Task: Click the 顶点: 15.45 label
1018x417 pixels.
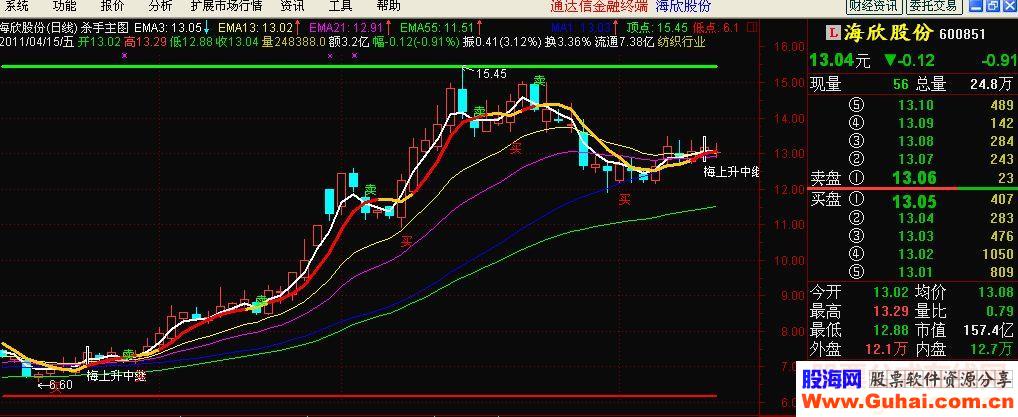Action: tap(656, 27)
